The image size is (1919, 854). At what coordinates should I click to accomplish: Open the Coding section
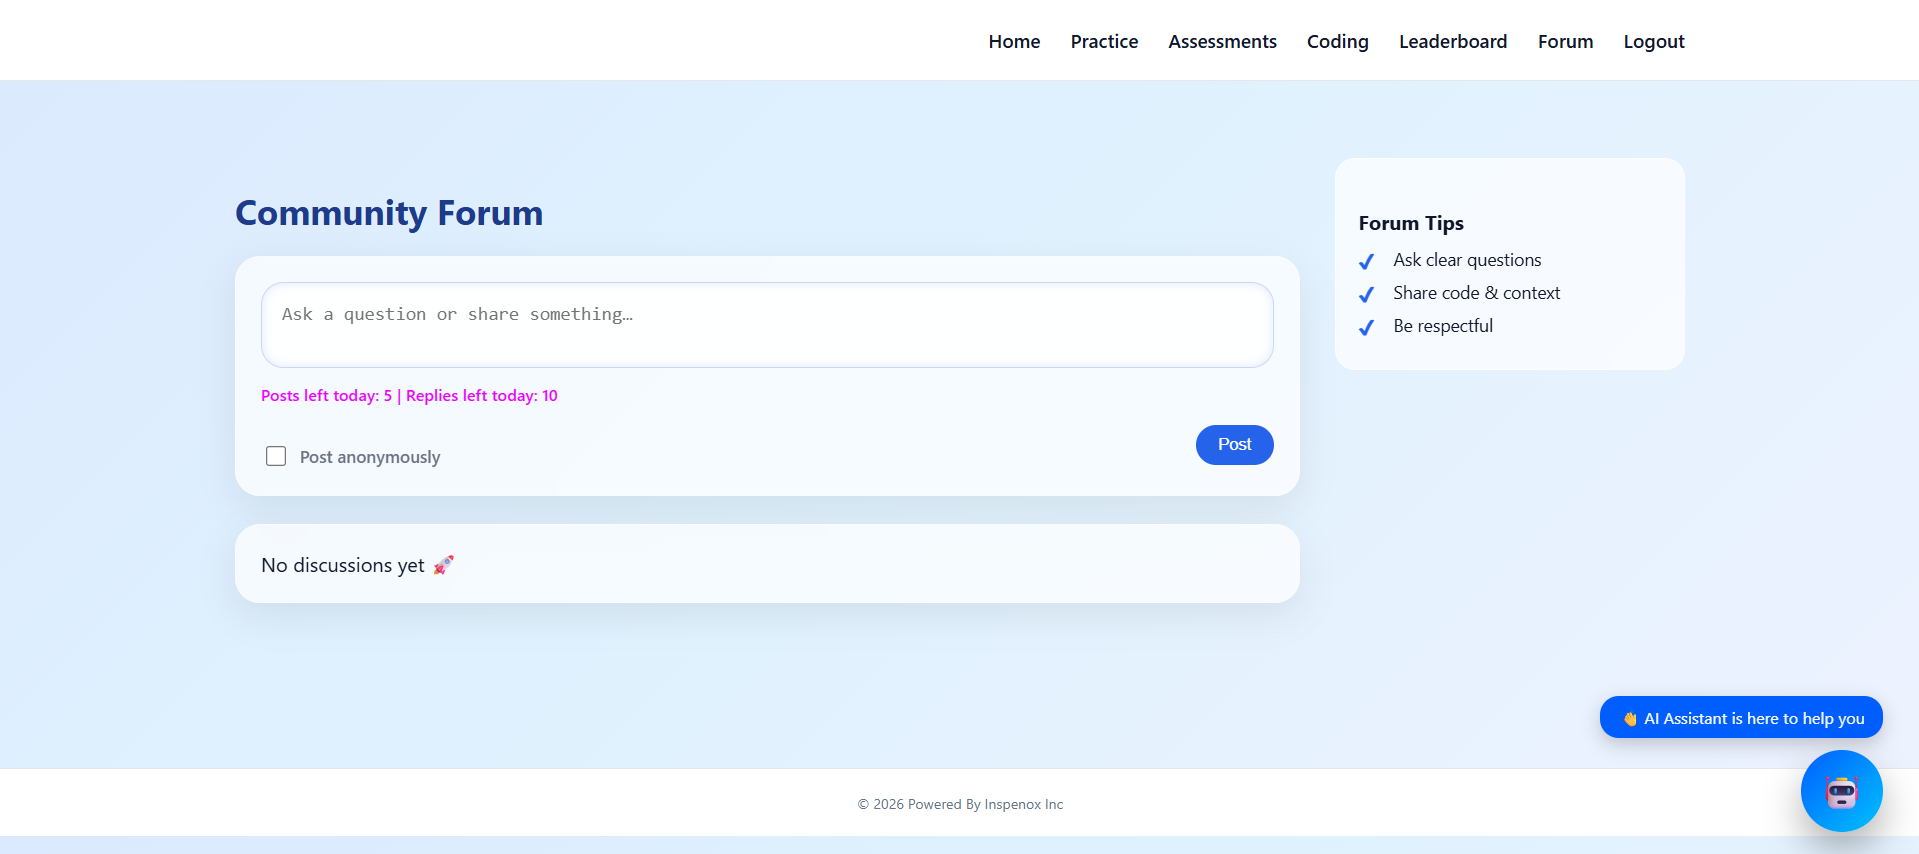1337,41
